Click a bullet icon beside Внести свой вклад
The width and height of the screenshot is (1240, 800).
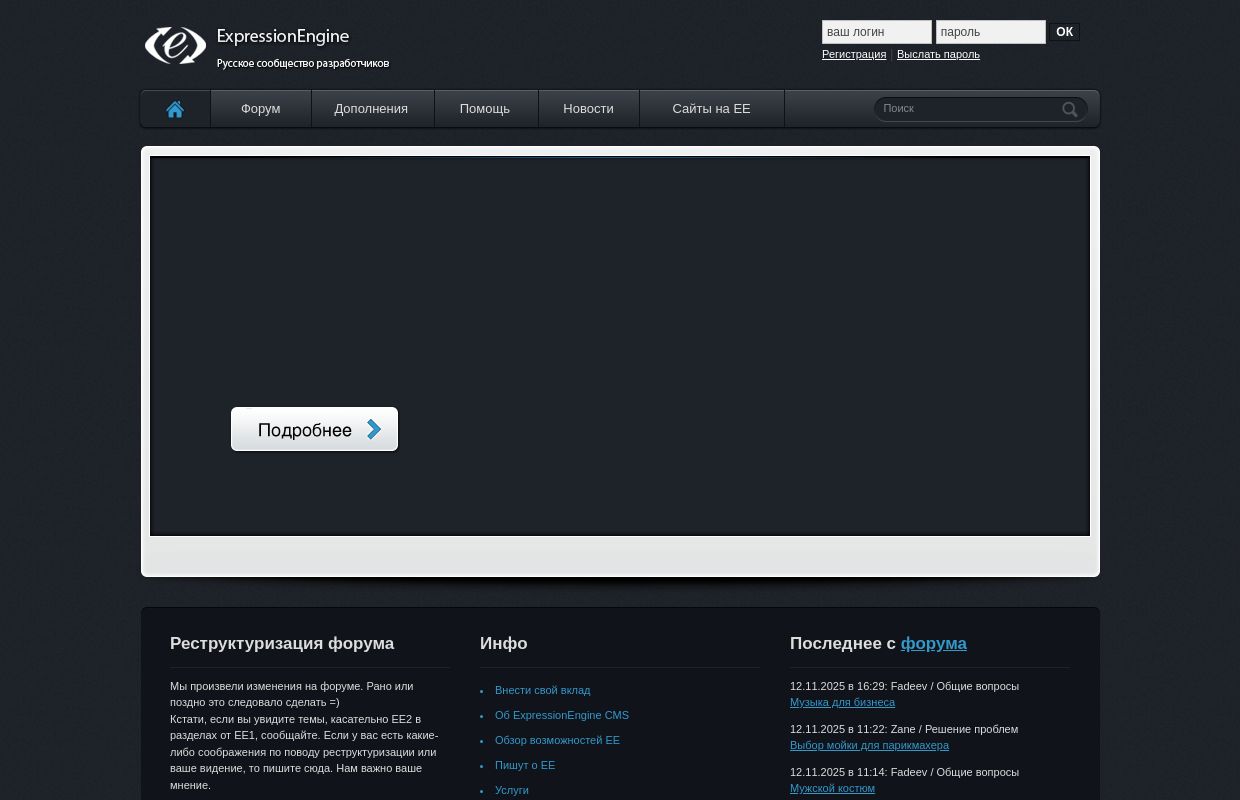tap(484, 691)
